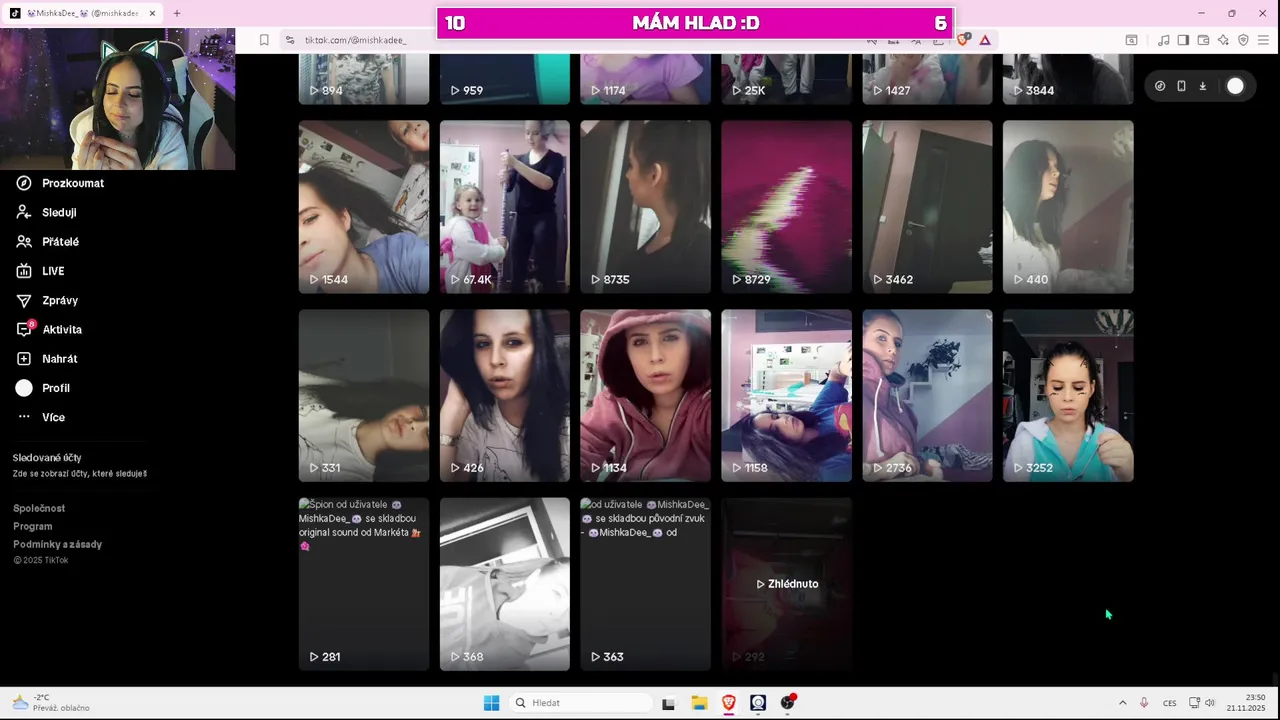Screen dimensions: 1280x720
Task: Open the hoodie video with 1134 views
Action: 646,396
